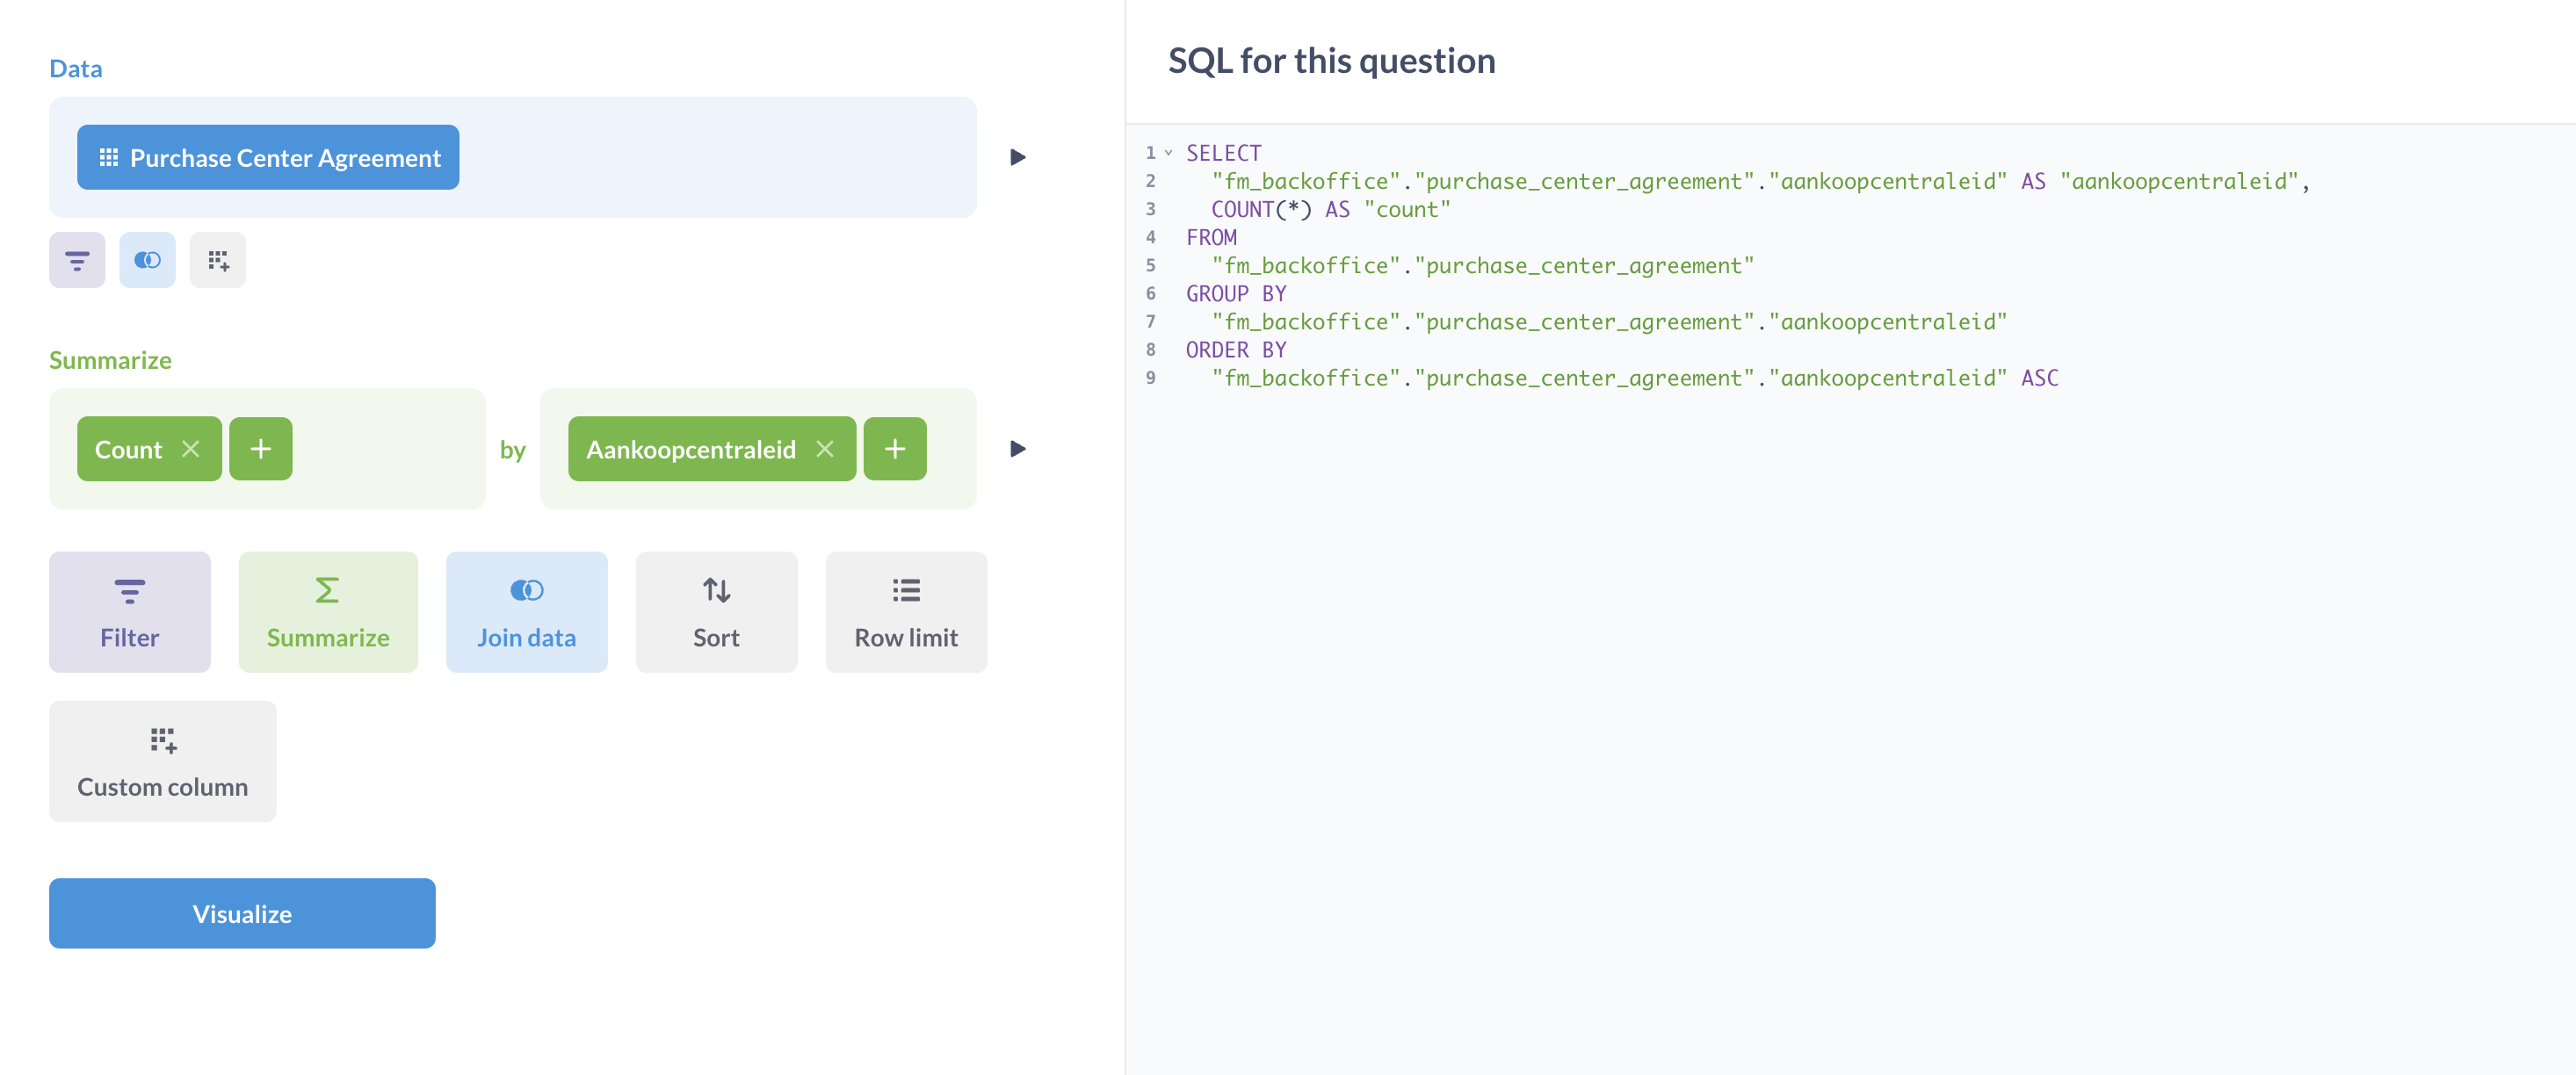The width and height of the screenshot is (2576, 1075).
Task: Click the Visualize button
Action: click(x=242, y=913)
